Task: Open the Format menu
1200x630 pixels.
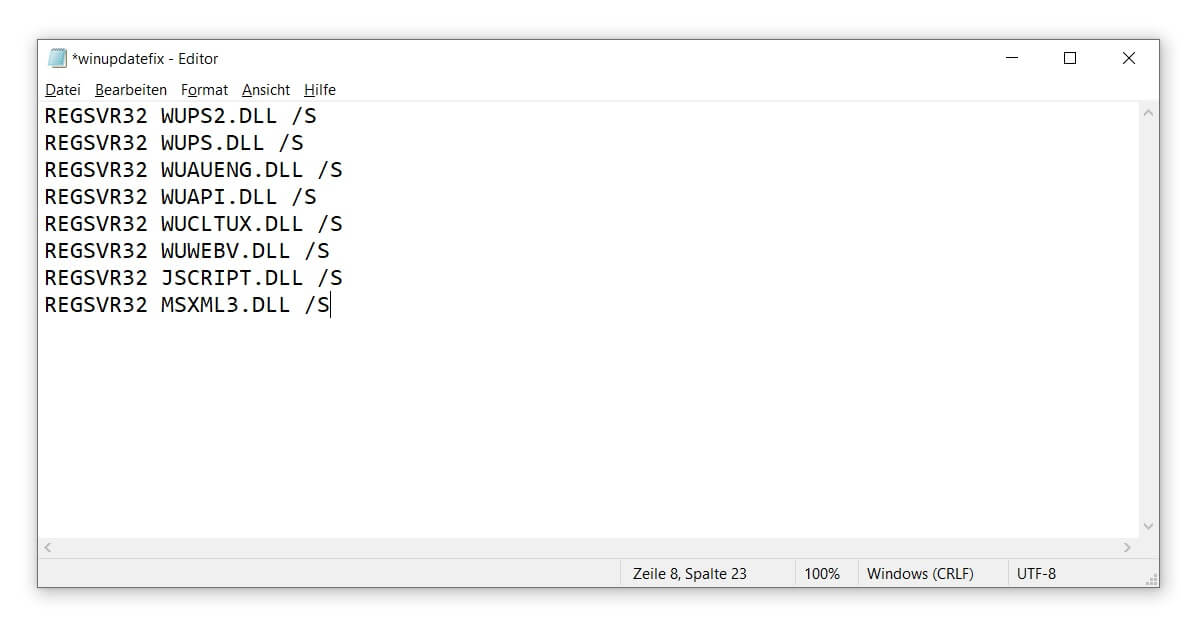Action: [204, 90]
